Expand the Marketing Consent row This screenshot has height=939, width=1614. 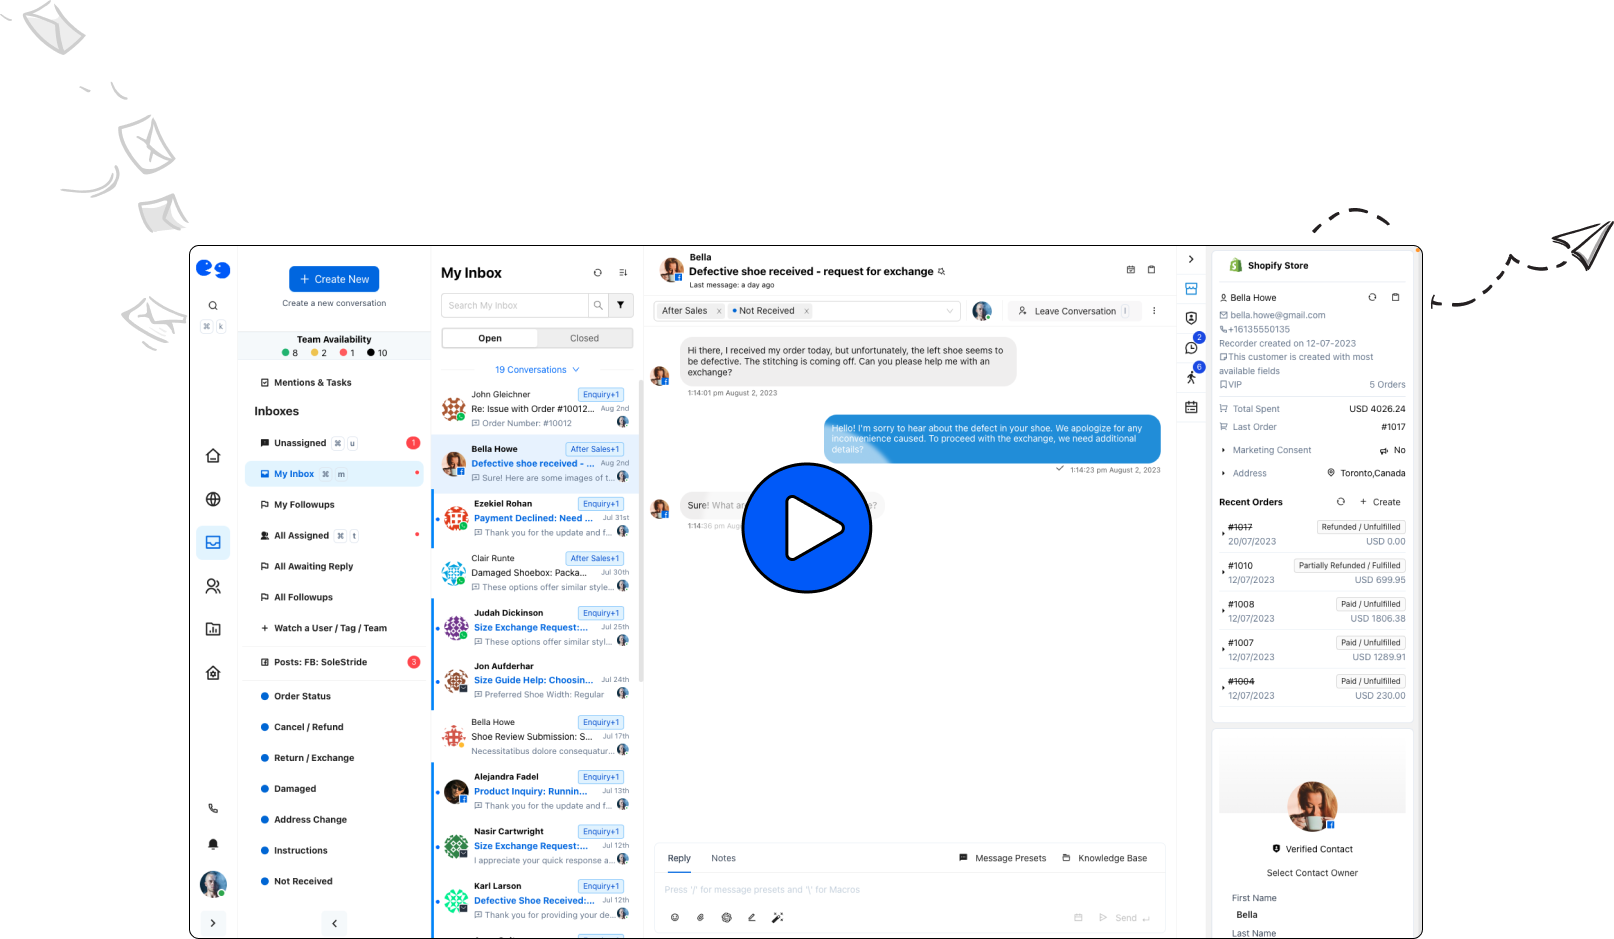pyautogui.click(x=1224, y=450)
